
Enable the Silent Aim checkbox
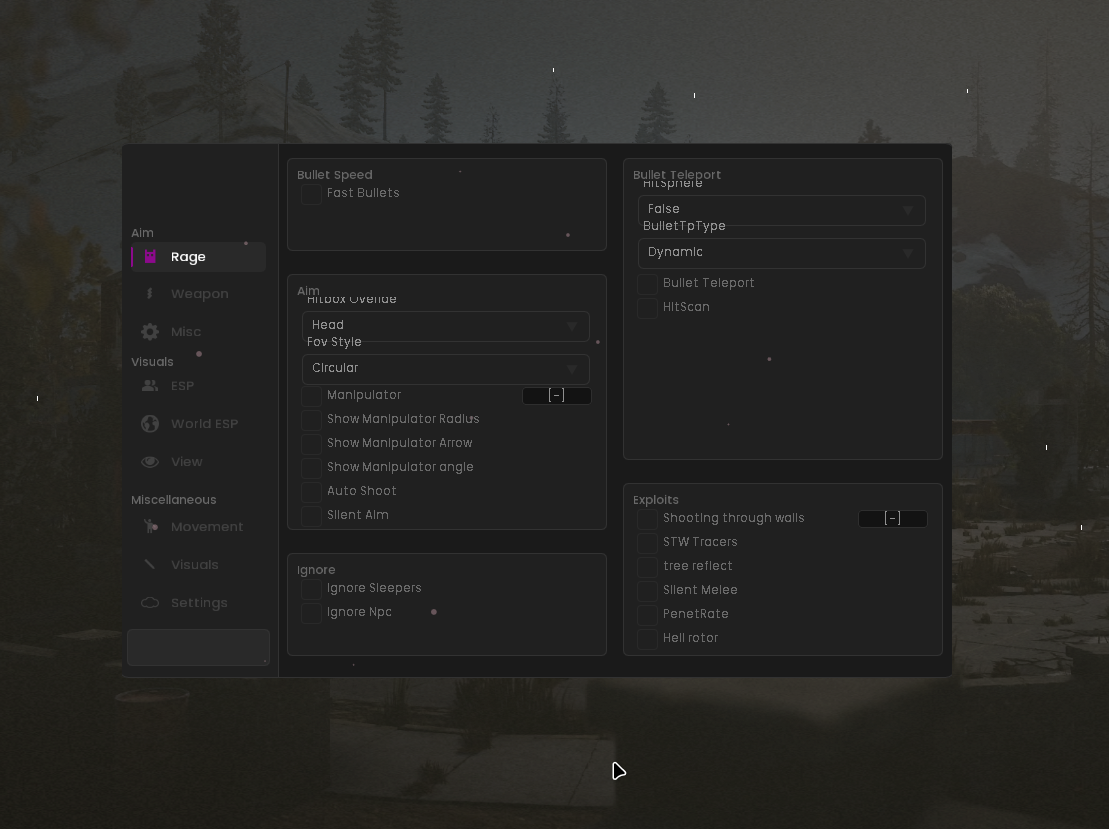pyautogui.click(x=311, y=516)
